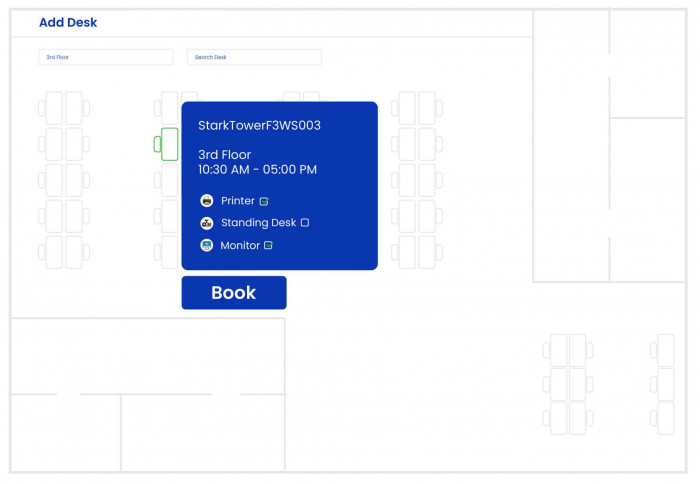Image resolution: width=700 pixels, height=484 pixels.
Task: Click the 3rd Floor label in popup
Action: coord(225,154)
